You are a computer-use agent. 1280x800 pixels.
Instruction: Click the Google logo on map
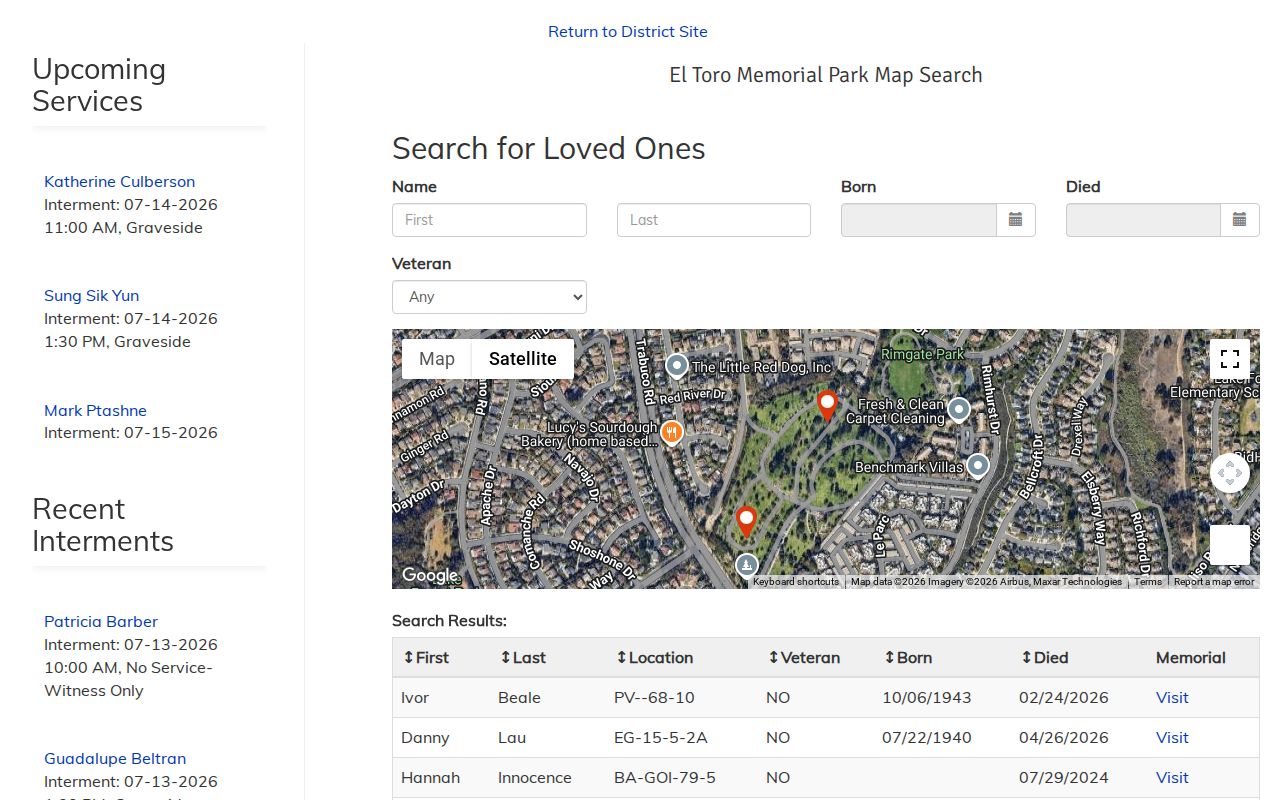[x=429, y=575]
